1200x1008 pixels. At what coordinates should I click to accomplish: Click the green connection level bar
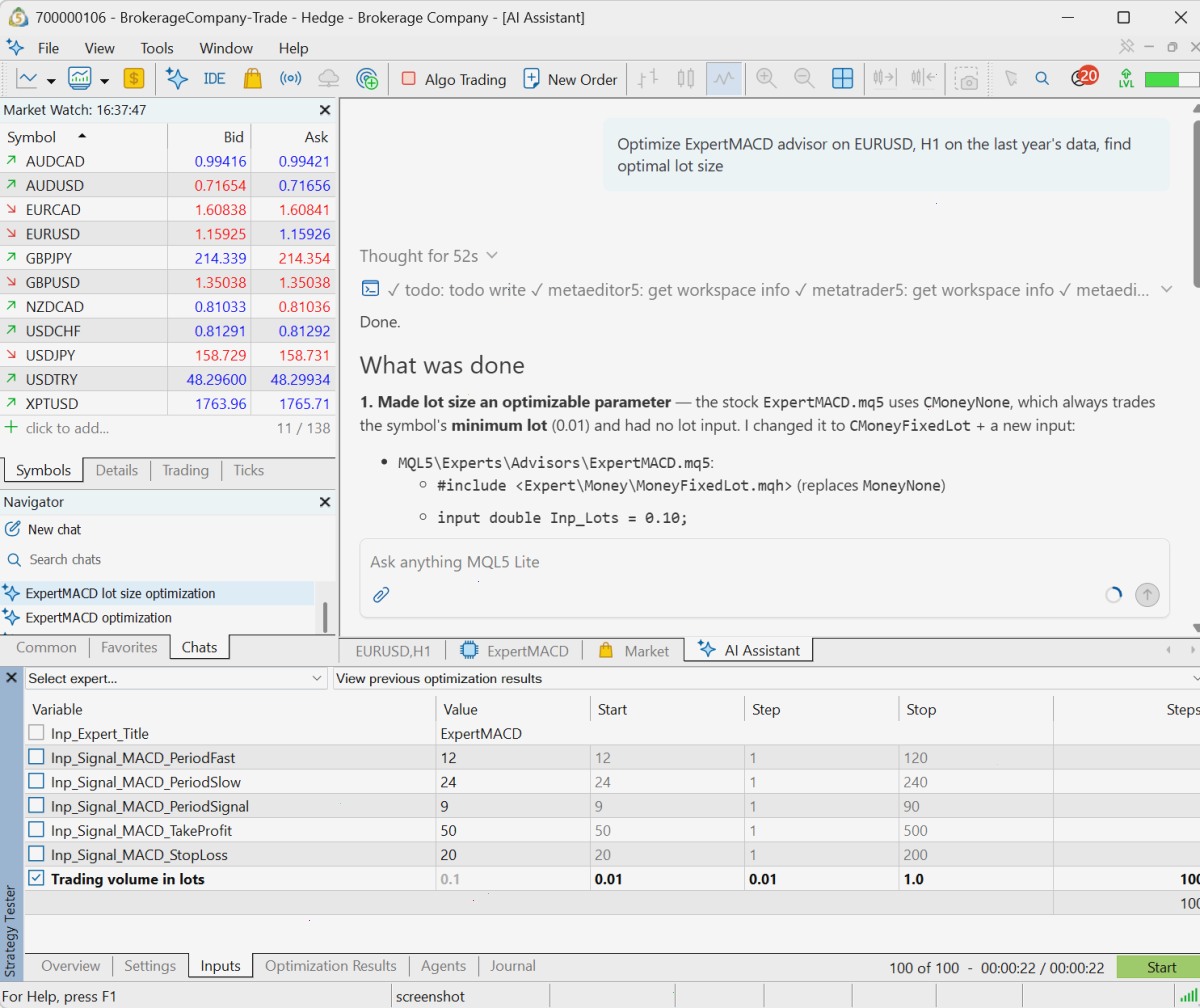point(1171,79)
